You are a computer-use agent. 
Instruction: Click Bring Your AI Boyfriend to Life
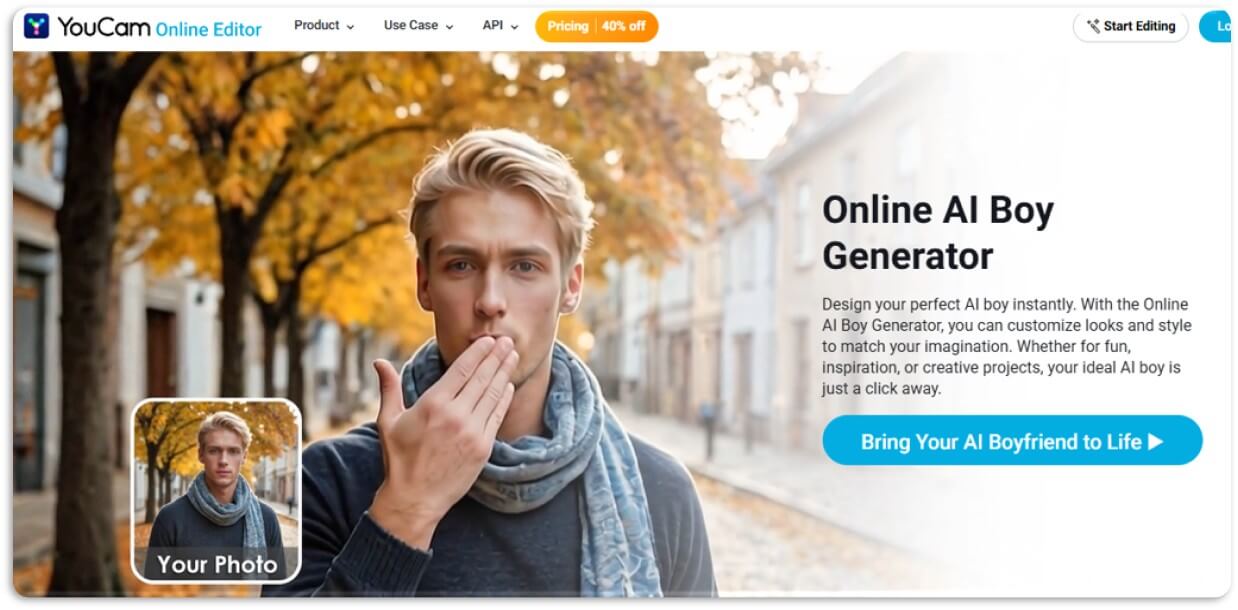pos(1012,441)
